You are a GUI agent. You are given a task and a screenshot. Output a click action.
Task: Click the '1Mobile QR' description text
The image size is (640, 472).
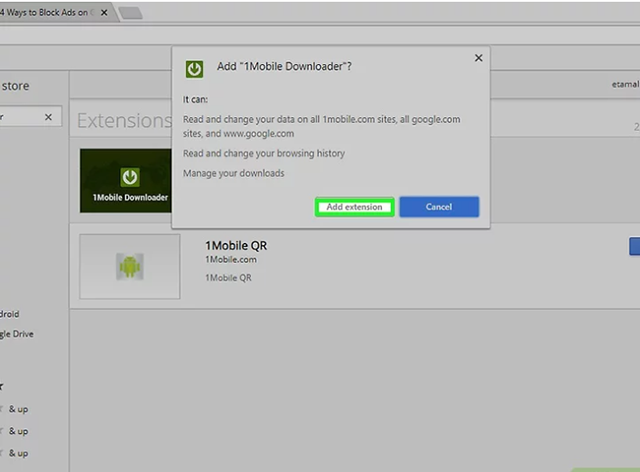pyautogui.click(x=228, y=278)
